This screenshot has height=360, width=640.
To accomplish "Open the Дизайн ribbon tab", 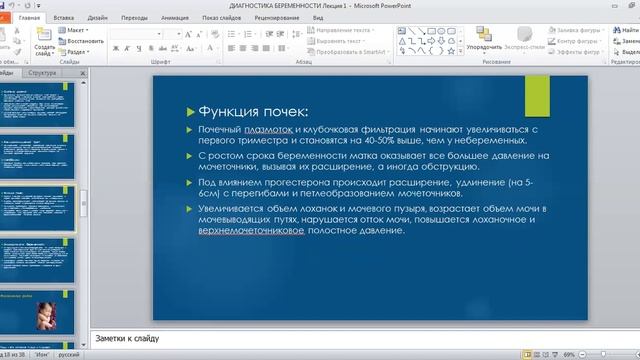I will coord(98,18).
